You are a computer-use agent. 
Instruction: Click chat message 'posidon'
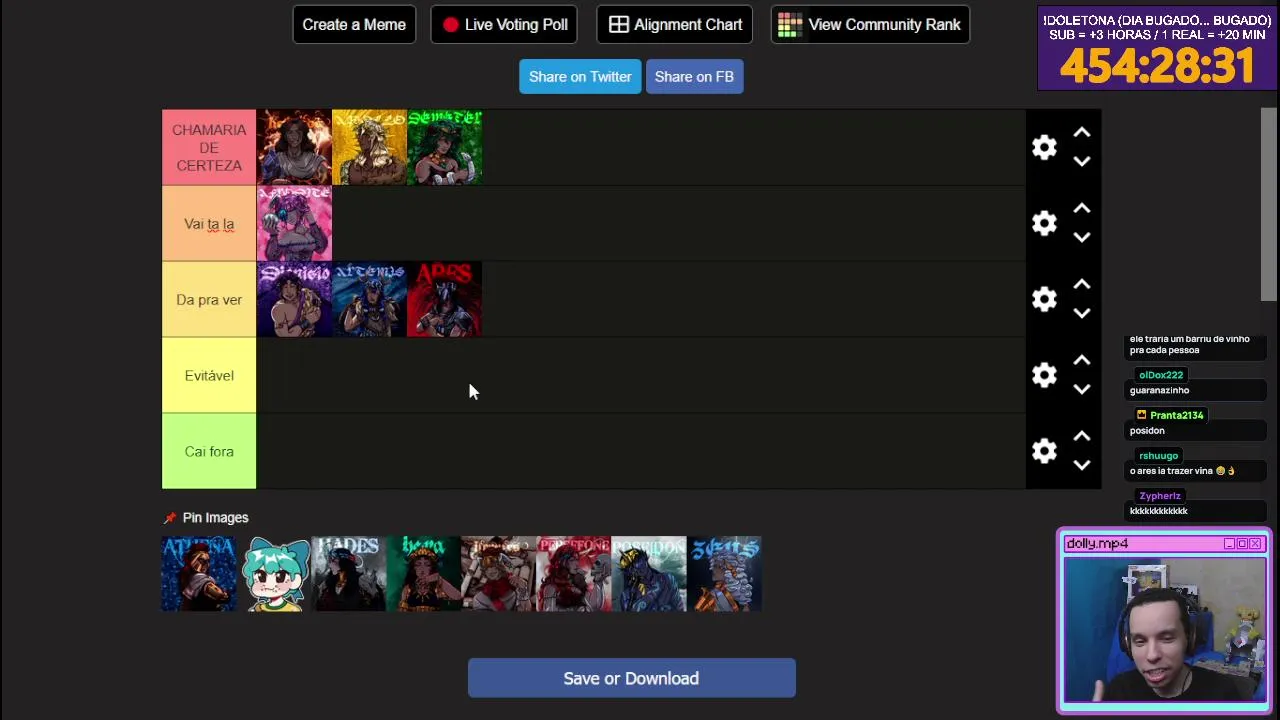click(1147, 430)
